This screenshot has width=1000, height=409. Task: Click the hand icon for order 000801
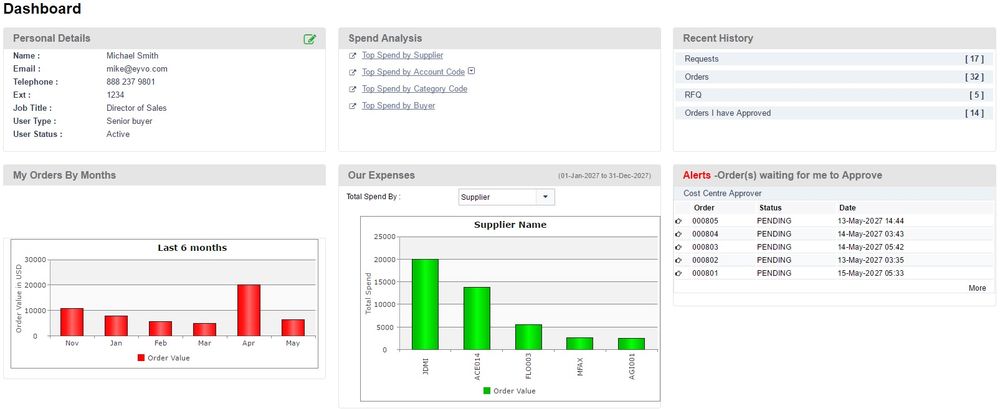point(679,273)
